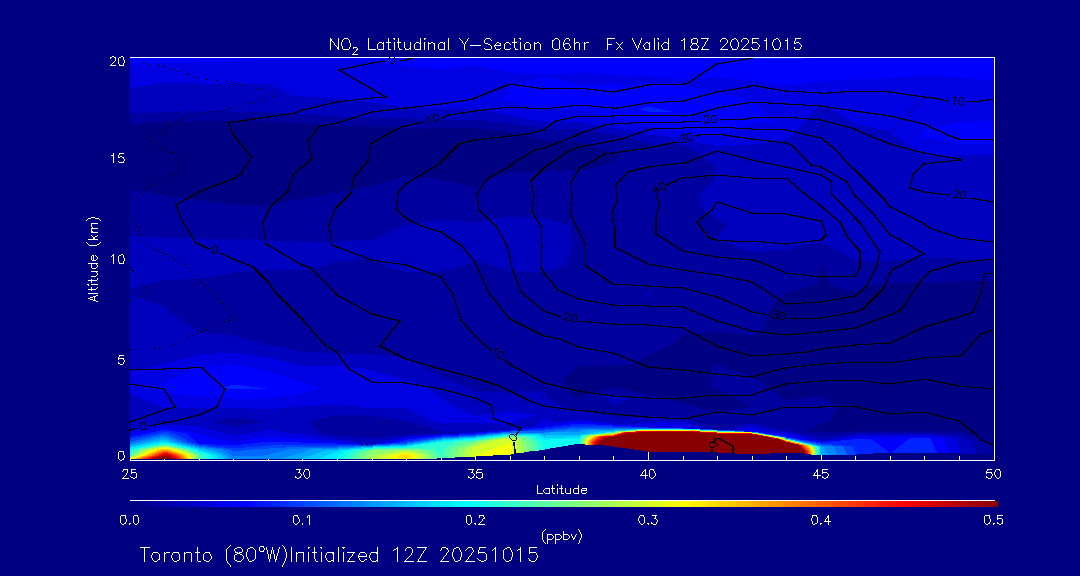This screenshot has width=1080, height=576.
Task: Click the latitude 25 tick label
Action: pyautogui.click(x=129, y=472)
